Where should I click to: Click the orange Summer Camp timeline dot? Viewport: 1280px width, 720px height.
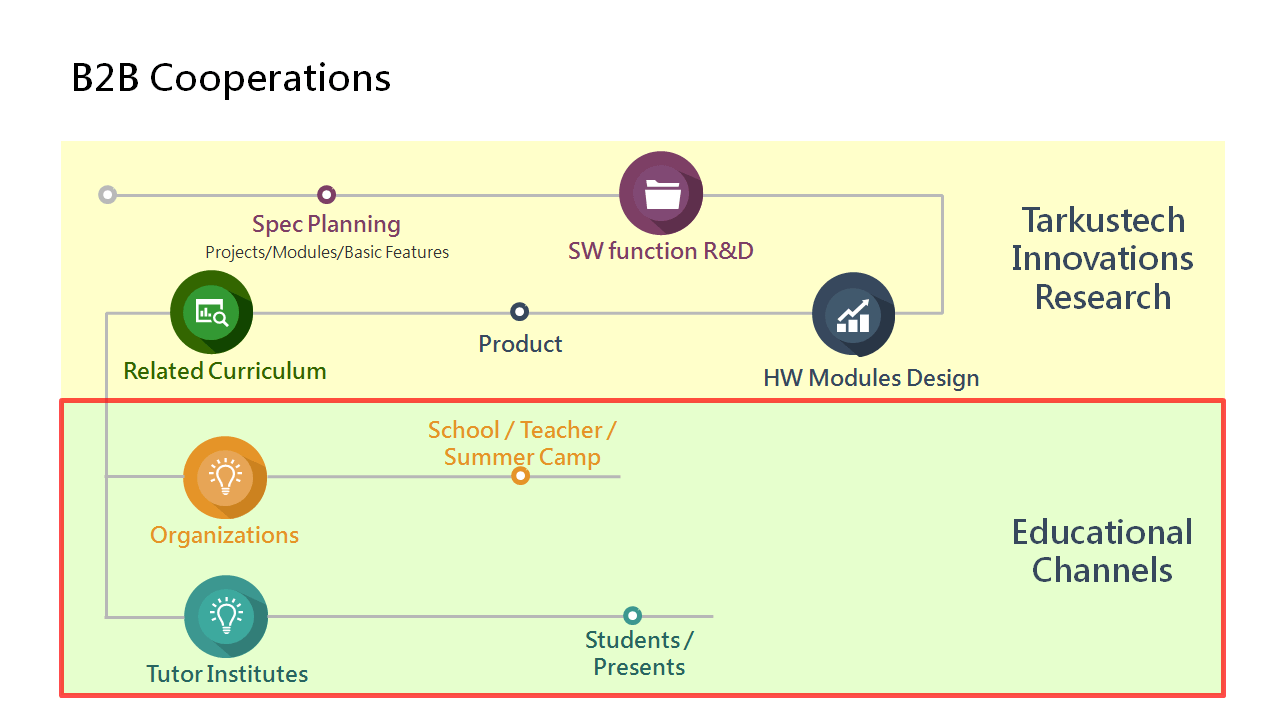pyautogui.click(x=520, y=476)
